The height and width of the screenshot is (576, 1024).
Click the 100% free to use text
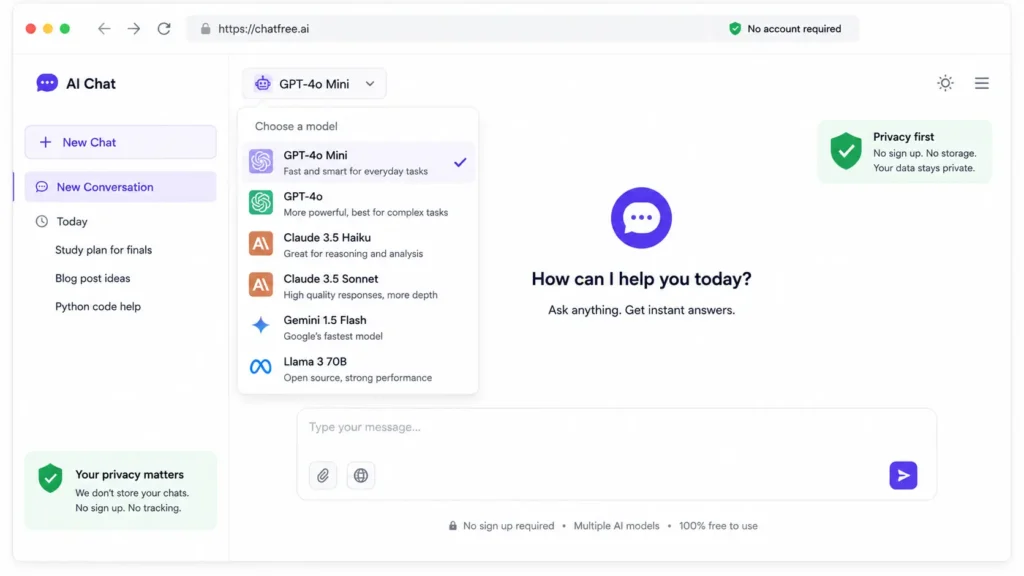click(718, 526)
